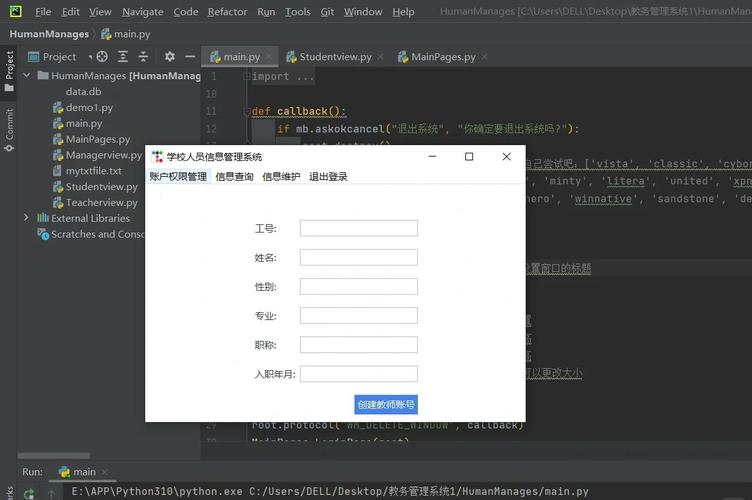752x500 pixels.
Task: Open 账户权限管理 menu in the app window
Action: click(x=178, y=176)
